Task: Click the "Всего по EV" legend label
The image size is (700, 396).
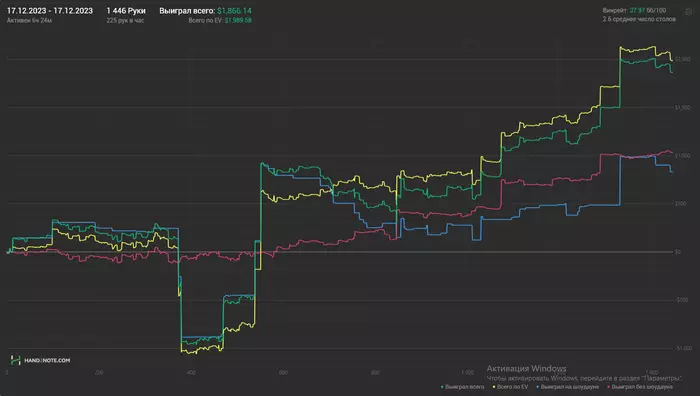Action: [512, 387]
